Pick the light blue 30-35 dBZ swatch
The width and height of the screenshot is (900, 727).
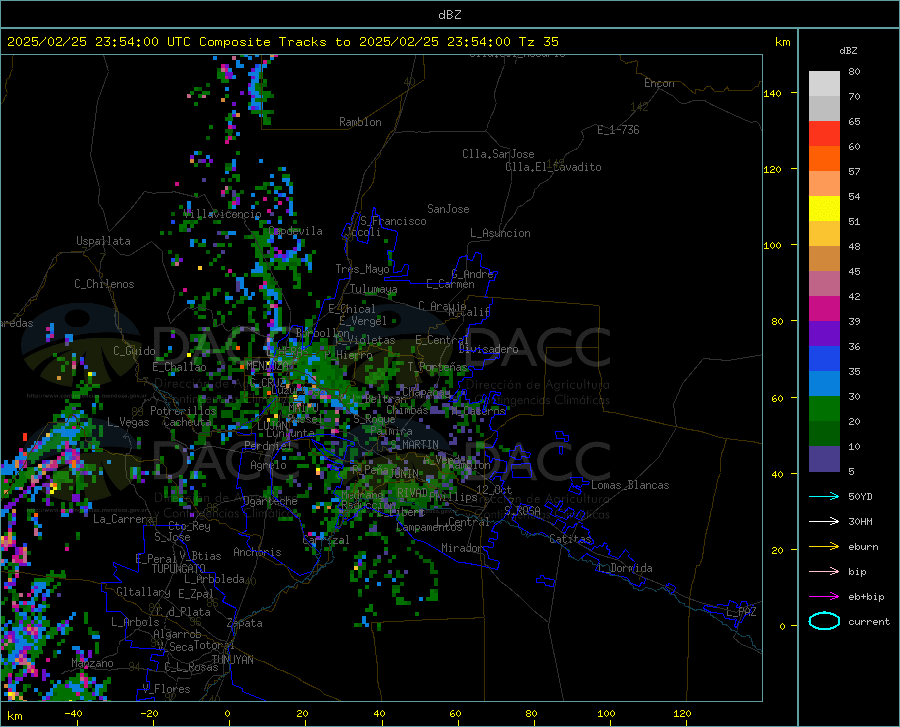point(824,384)
